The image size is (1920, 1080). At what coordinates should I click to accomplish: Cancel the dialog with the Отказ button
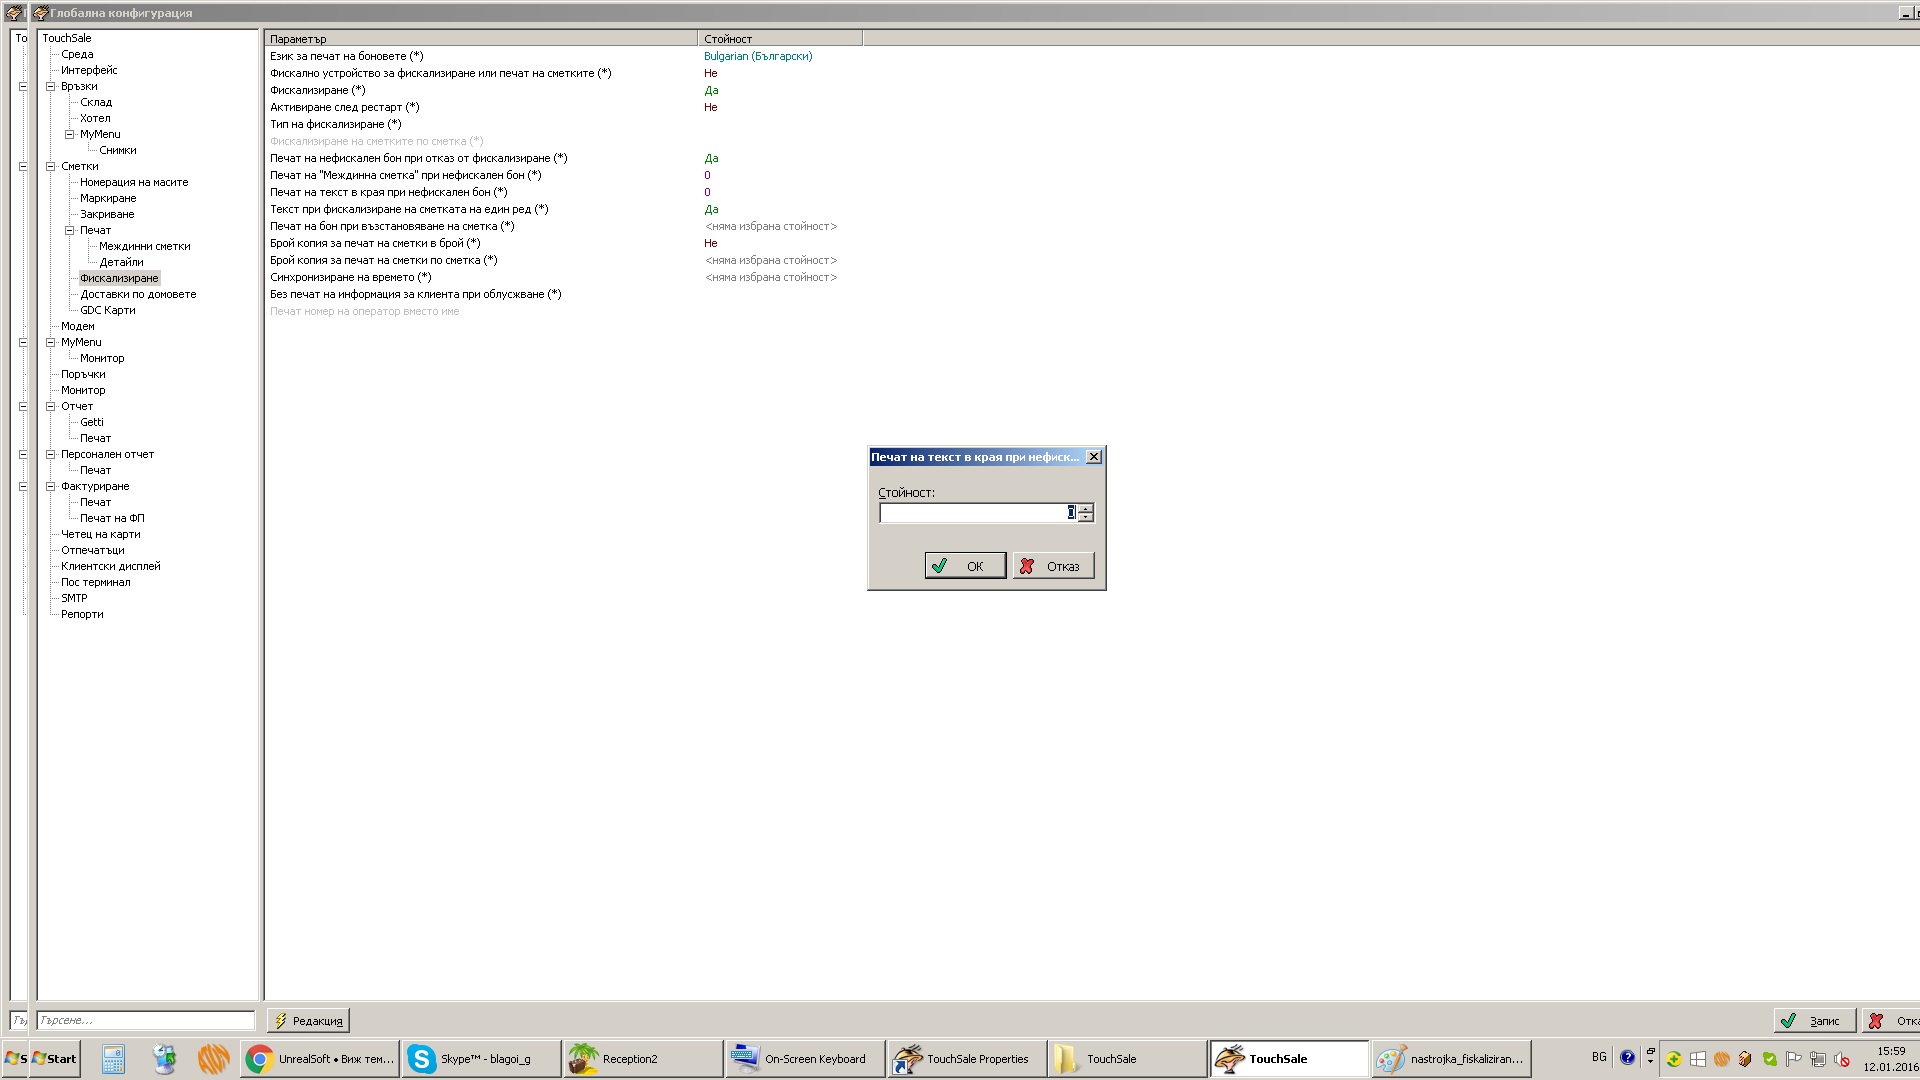[x=1053, y=566]
